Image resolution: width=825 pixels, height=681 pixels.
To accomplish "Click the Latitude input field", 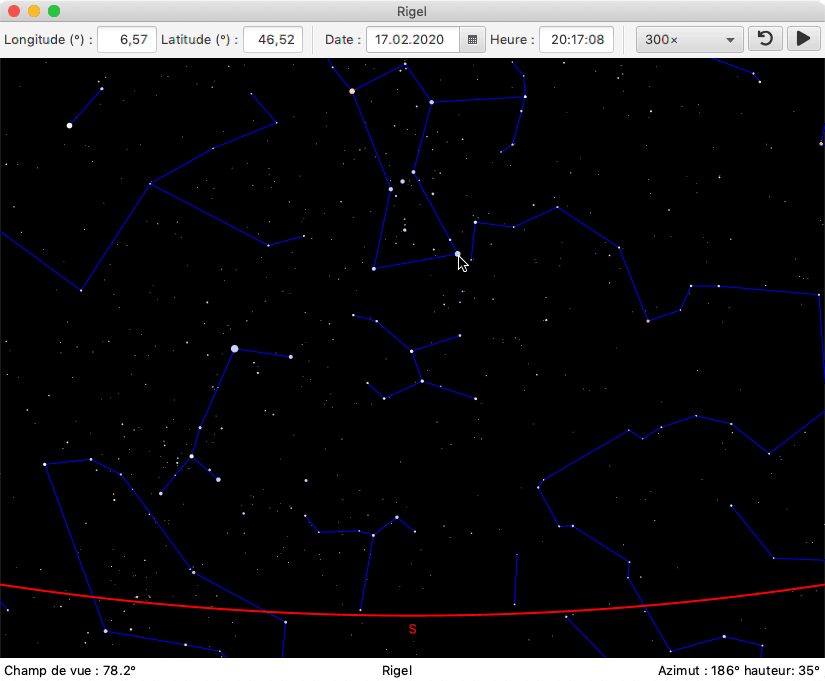I will 273,39.
